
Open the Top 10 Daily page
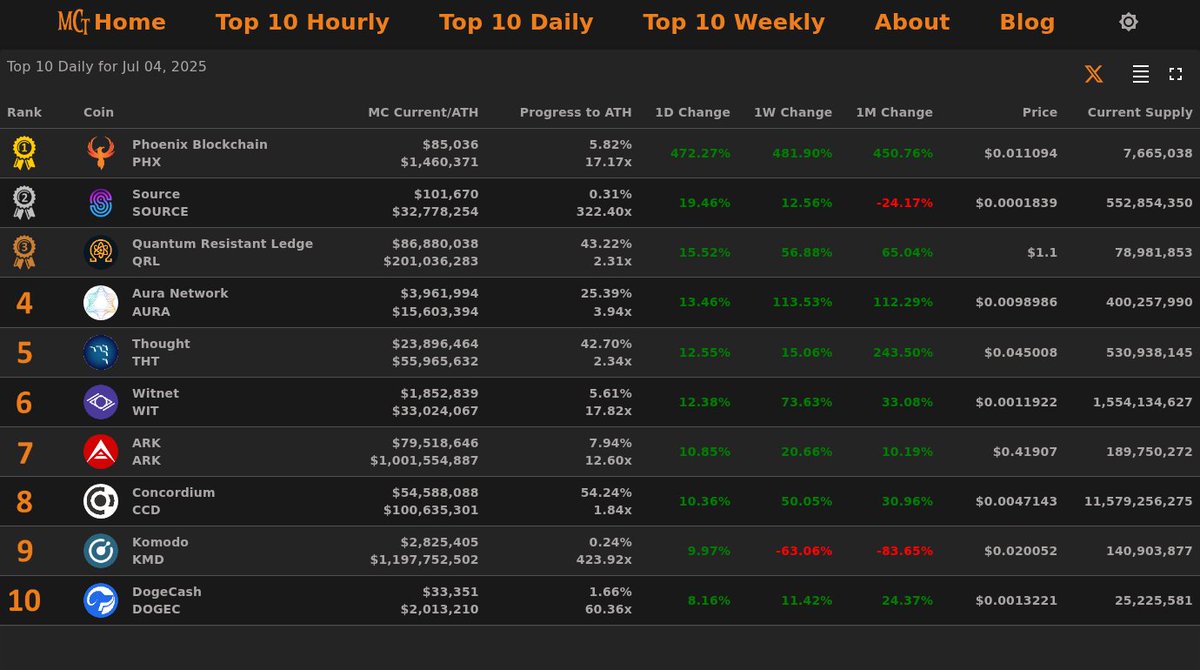[x=516, y=22]
